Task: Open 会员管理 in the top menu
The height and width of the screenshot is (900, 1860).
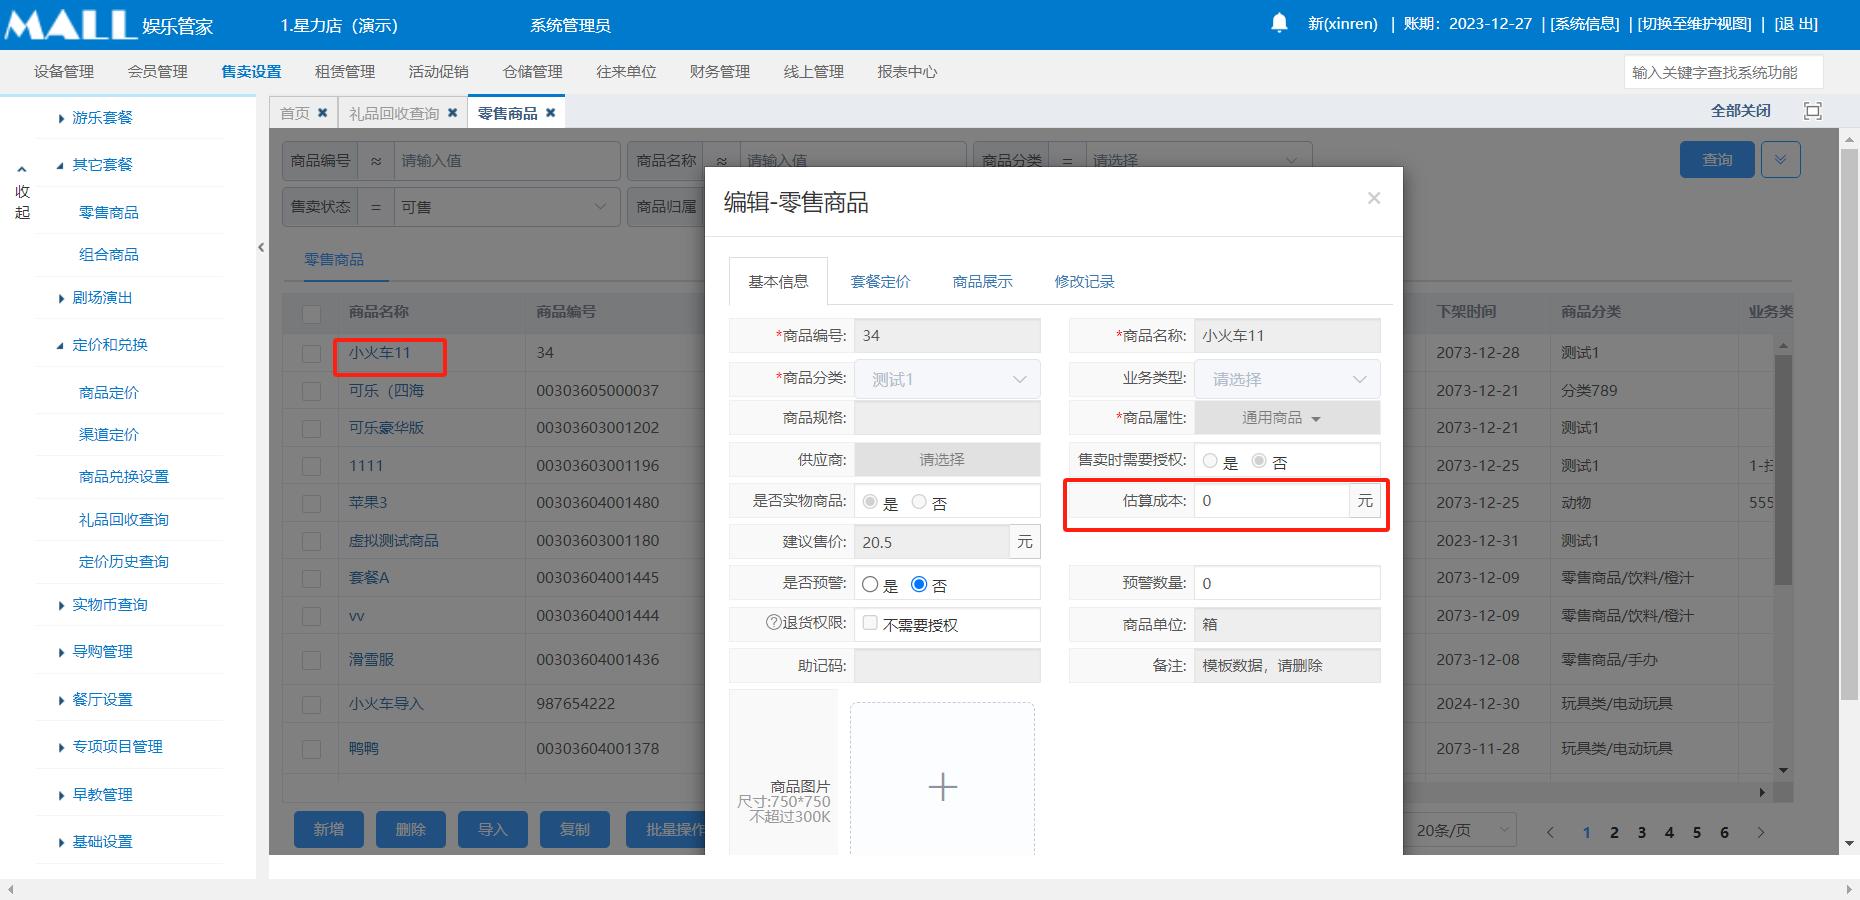Action: pyautogui.click(x=157, y=72)
